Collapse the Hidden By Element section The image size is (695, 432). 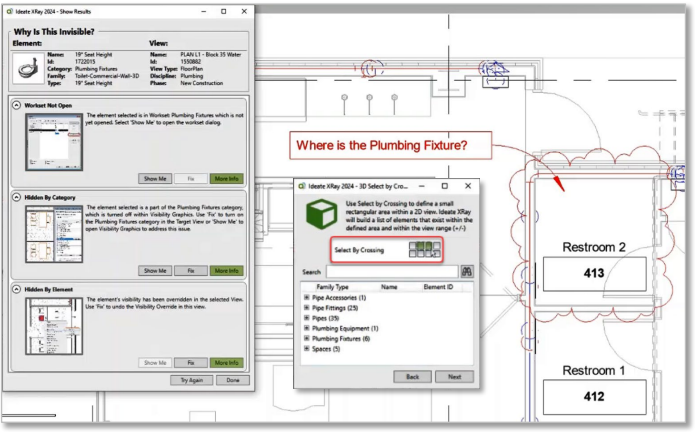tap(16, 289)
